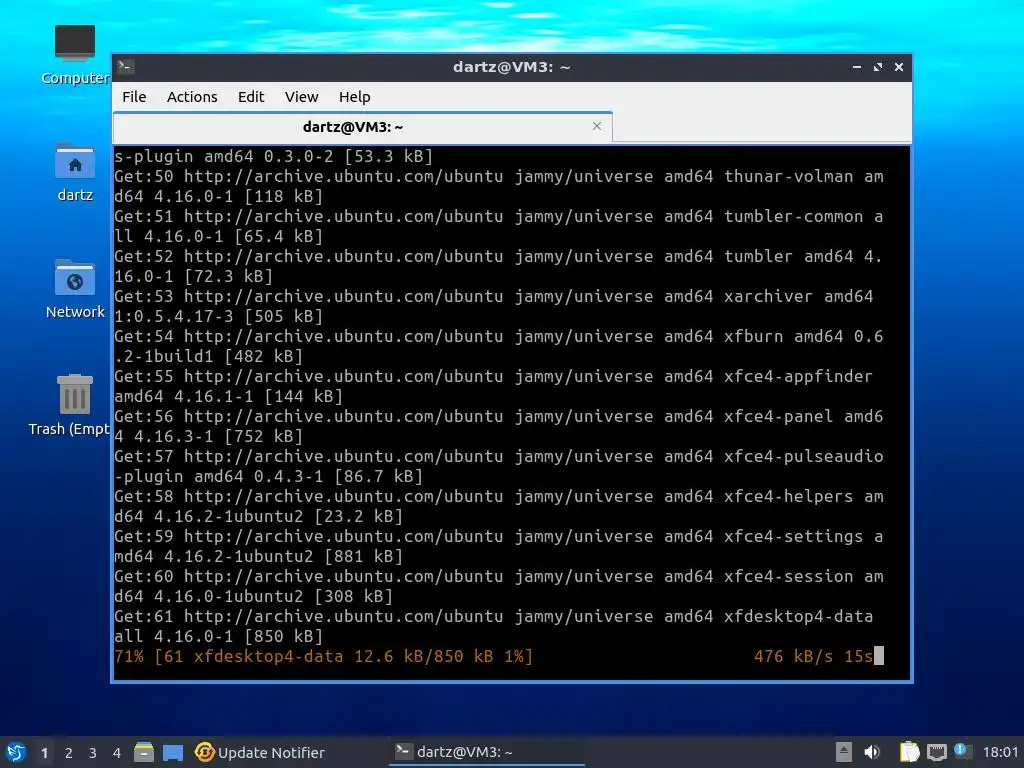Switch to workspace 4 in pager

pos(117,753)
